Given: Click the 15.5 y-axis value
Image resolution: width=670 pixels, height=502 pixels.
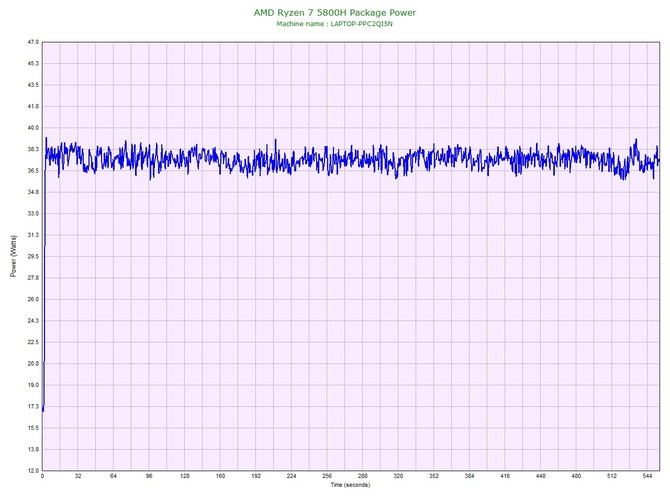Looking at the screenshot, I should [33, 428].
